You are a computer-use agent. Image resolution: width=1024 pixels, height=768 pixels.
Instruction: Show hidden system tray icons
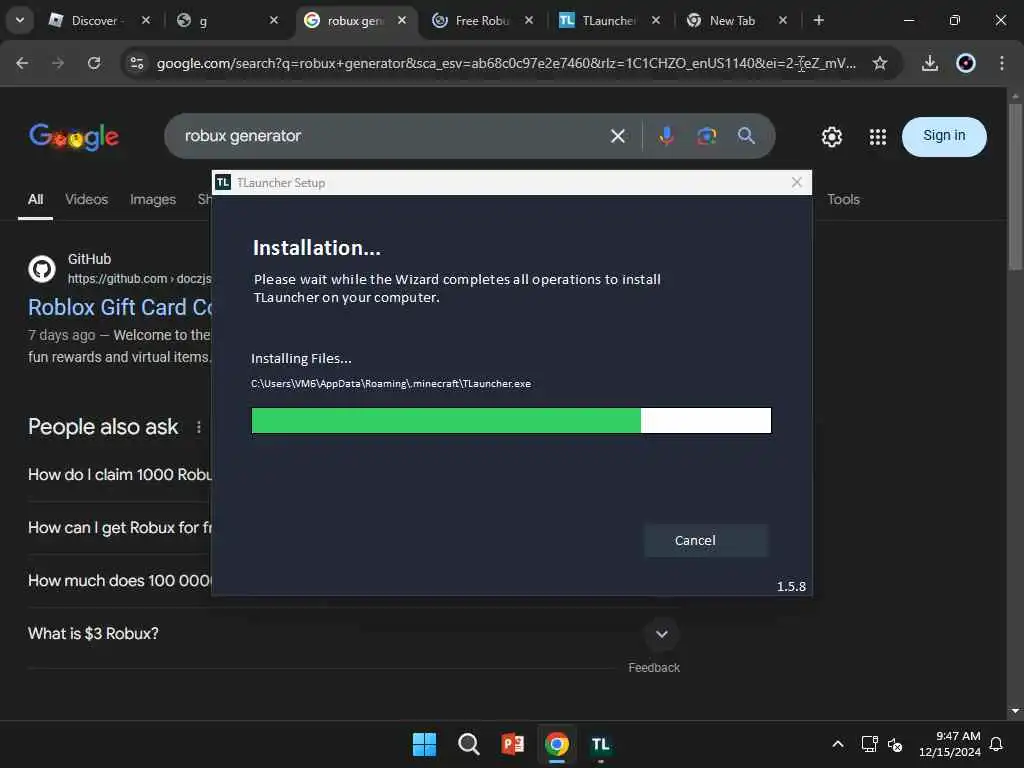tap(838, 744)
